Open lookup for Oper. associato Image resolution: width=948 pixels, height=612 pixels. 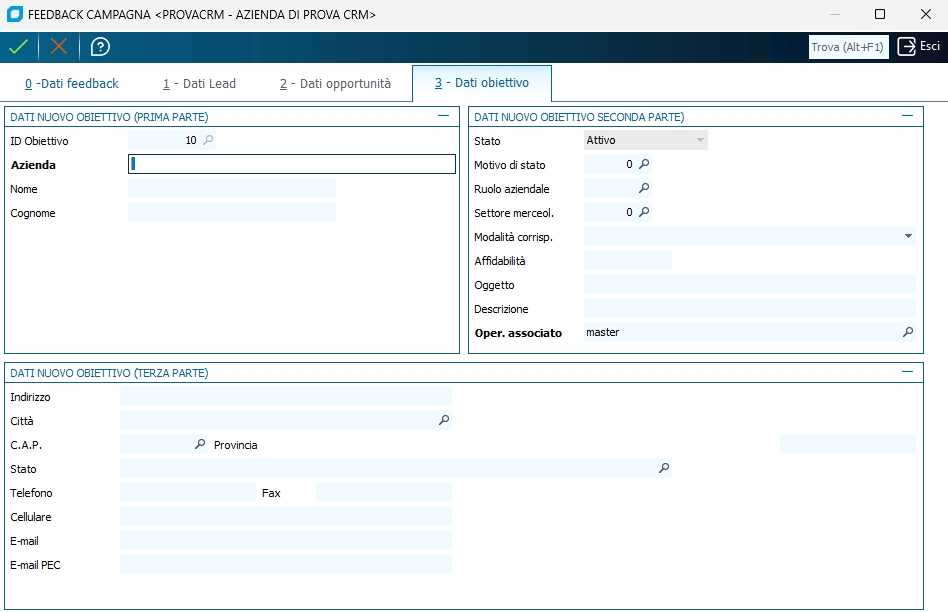click(907, 332)
